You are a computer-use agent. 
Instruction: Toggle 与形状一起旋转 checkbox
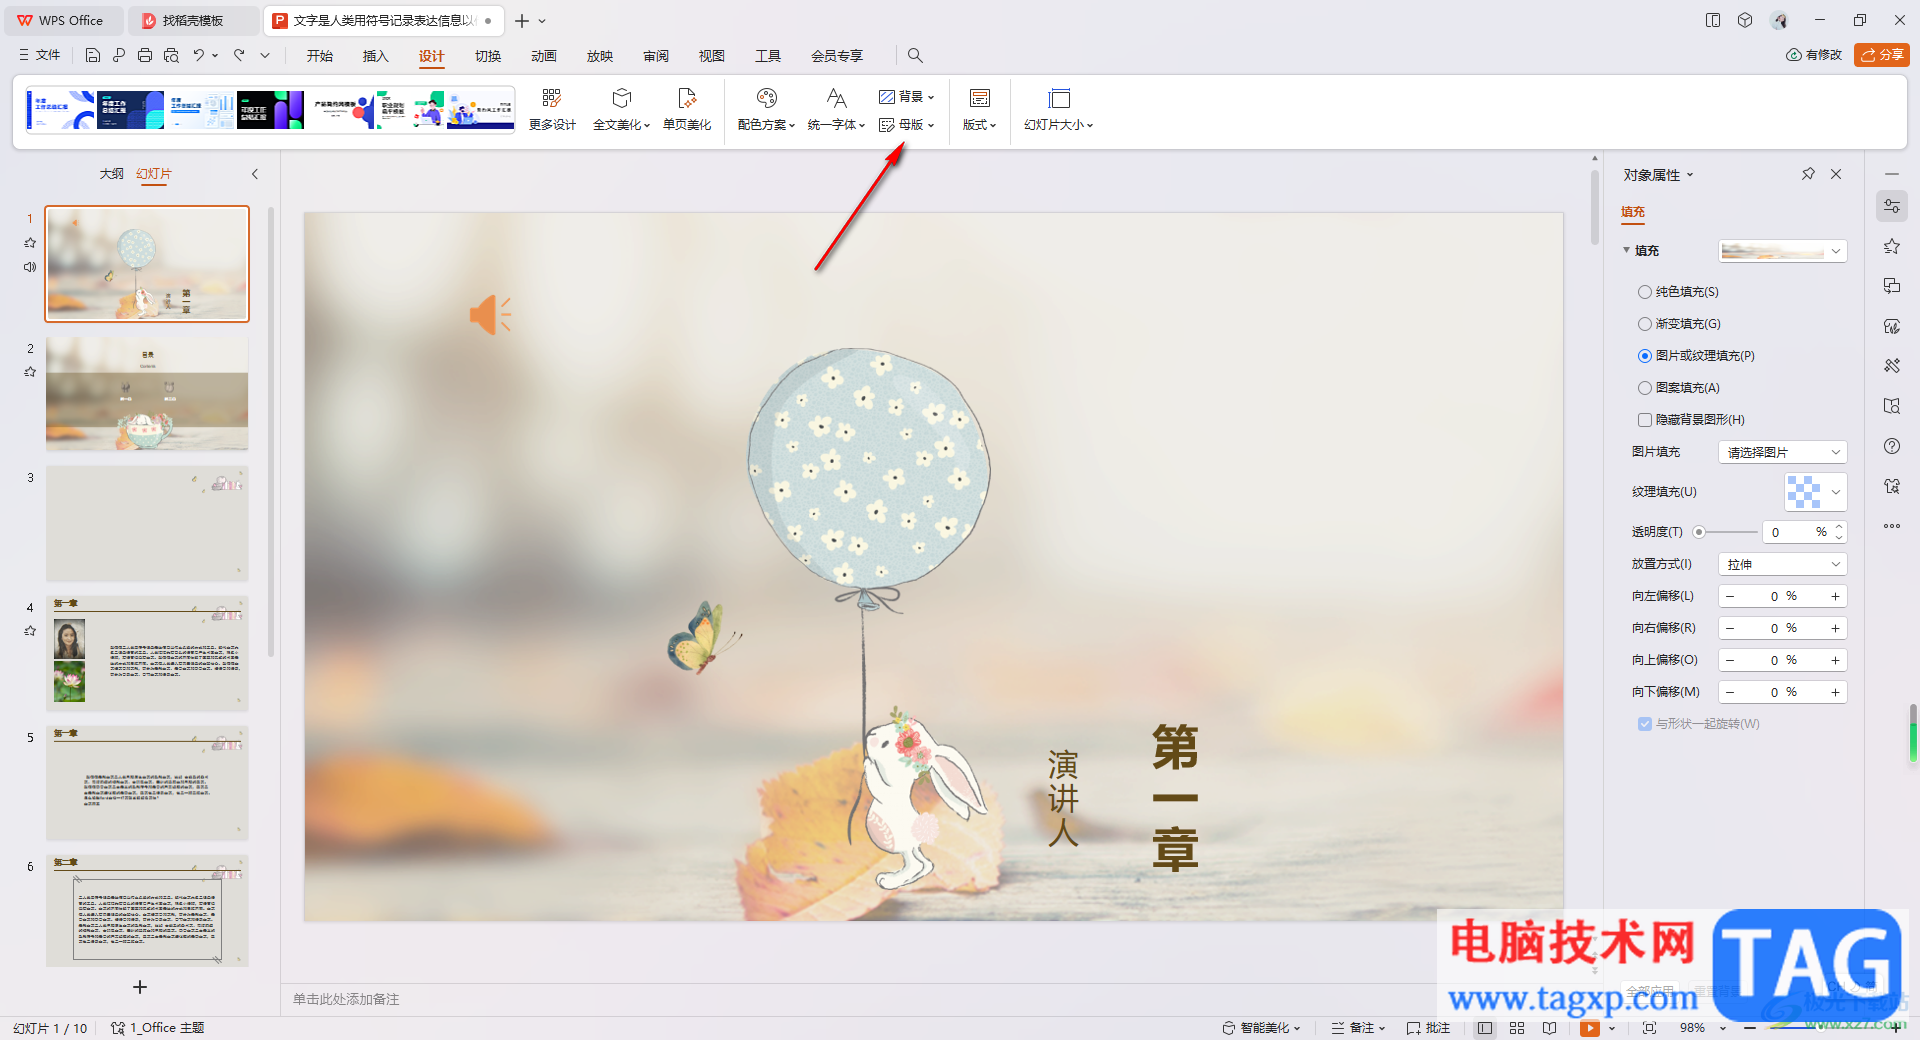[1645, 724]
